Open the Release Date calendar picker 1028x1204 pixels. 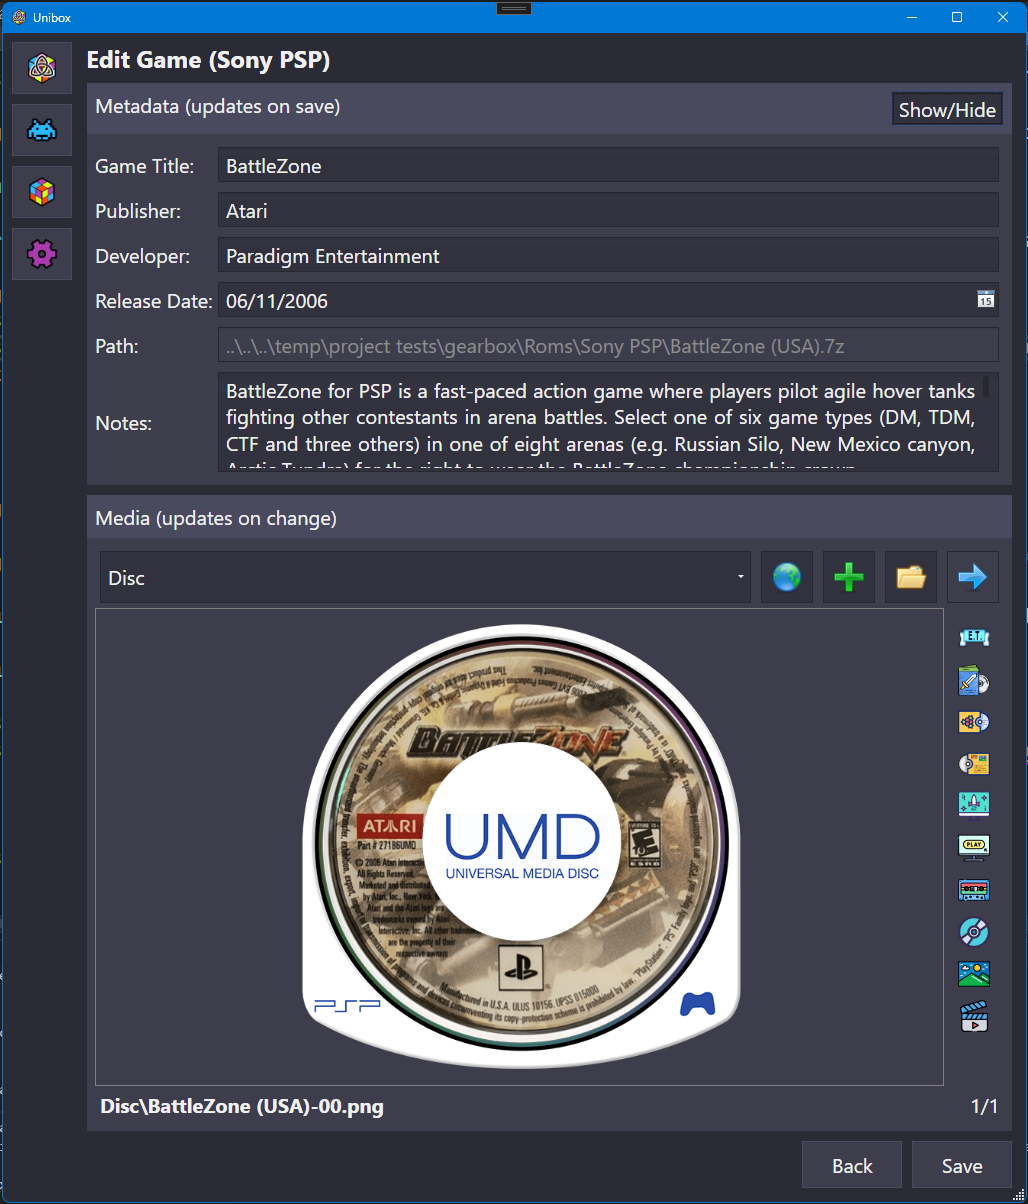tap(985, 299)
